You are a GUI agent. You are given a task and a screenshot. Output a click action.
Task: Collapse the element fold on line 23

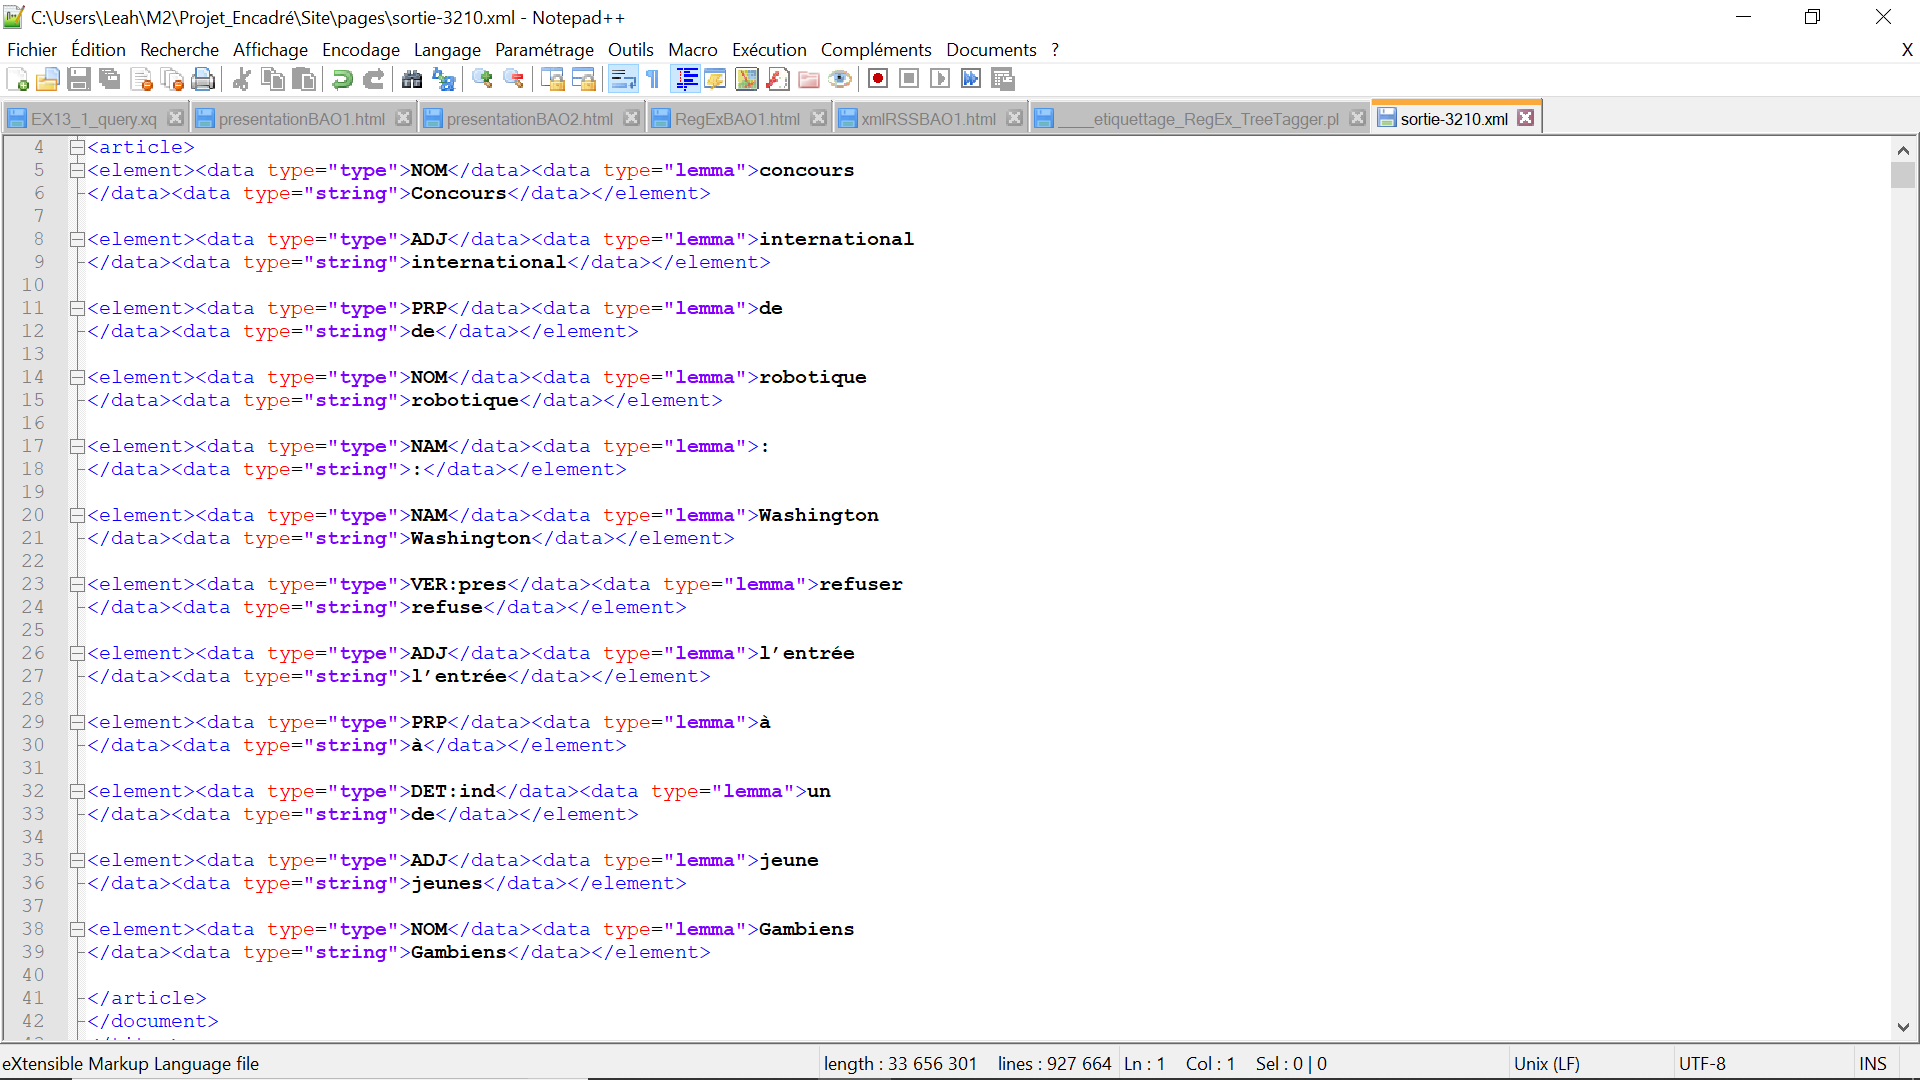click(x=76, y=584)
